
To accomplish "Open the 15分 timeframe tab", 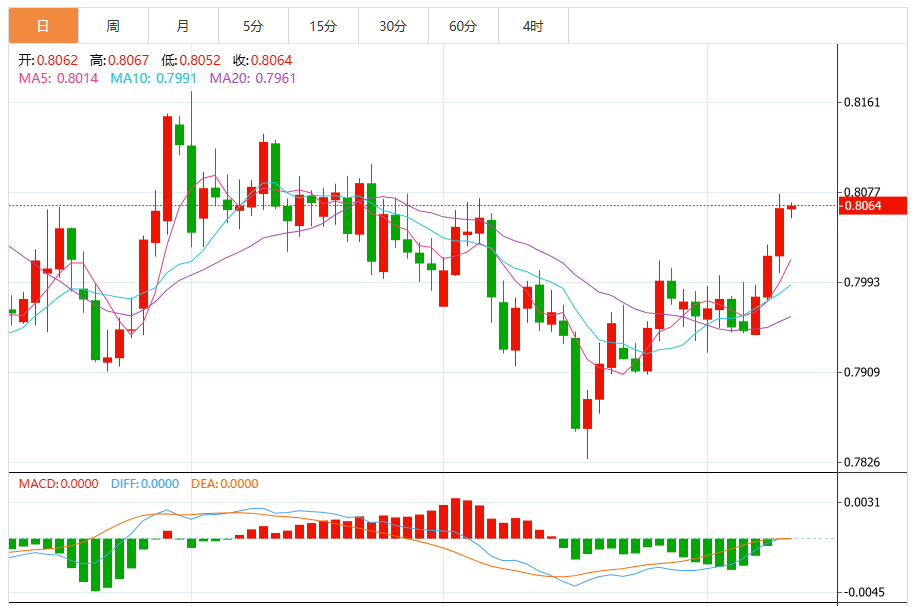I will [323, 26].
